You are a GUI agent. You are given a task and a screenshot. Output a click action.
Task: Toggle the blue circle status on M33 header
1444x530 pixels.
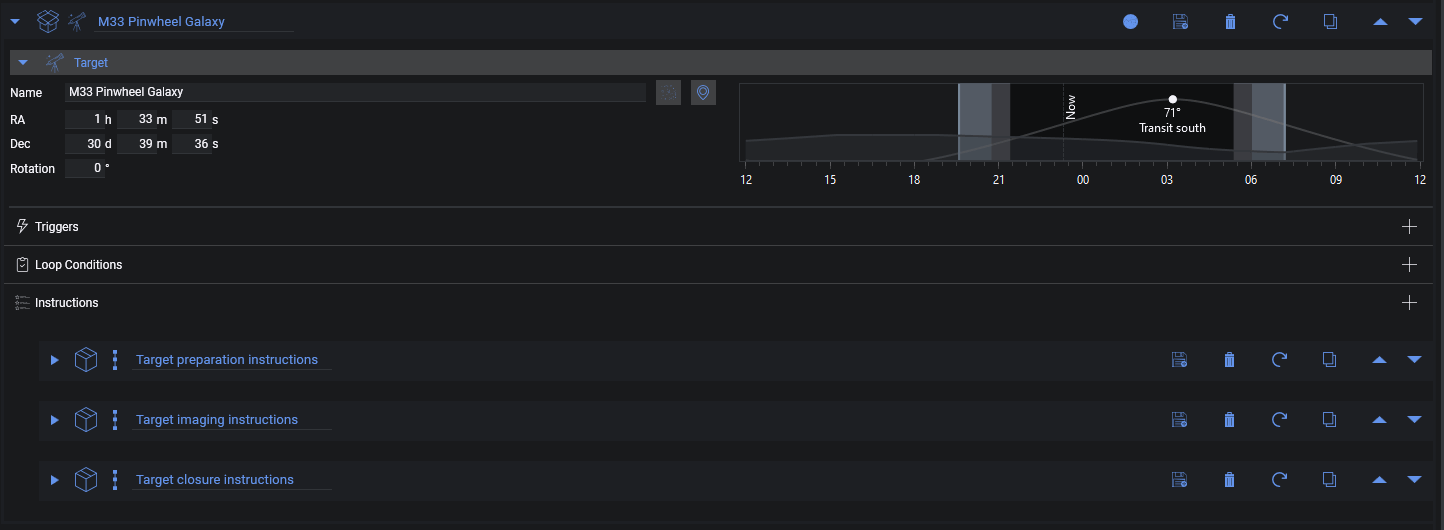(1130, 21)
